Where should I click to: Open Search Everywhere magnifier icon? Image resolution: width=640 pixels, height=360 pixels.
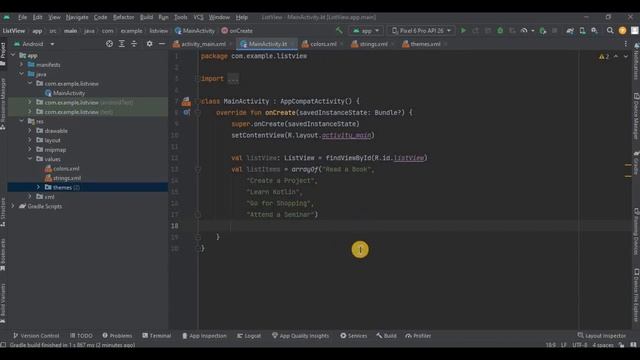point(610,31)
